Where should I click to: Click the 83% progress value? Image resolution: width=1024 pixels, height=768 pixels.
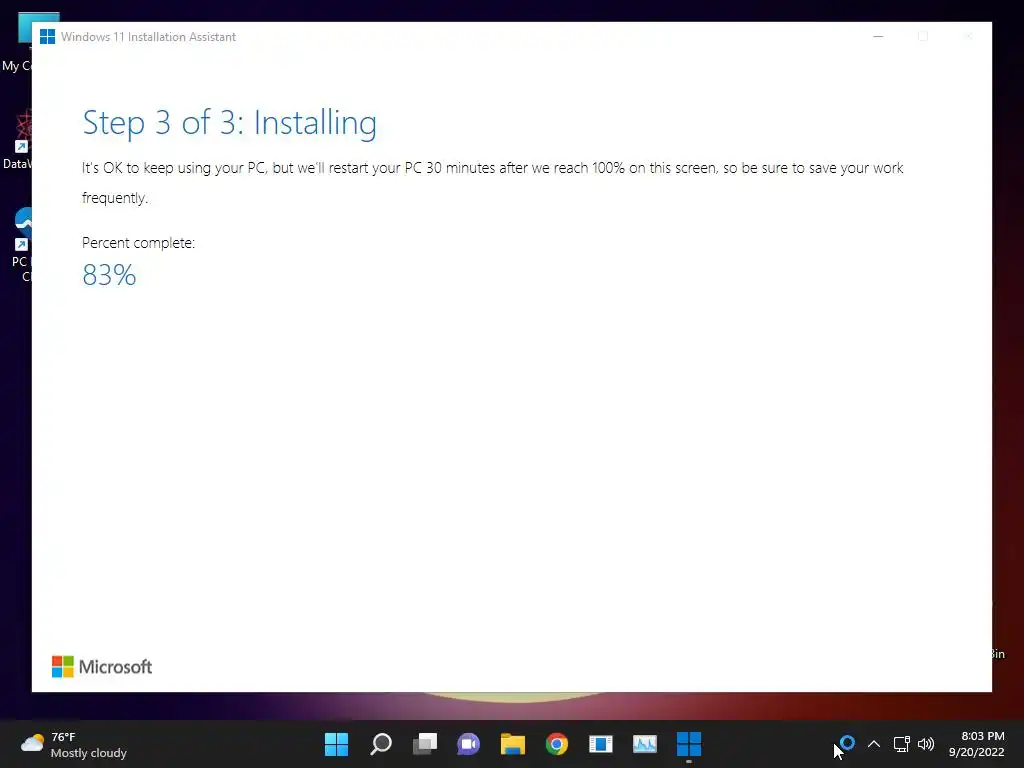(109, 275)
